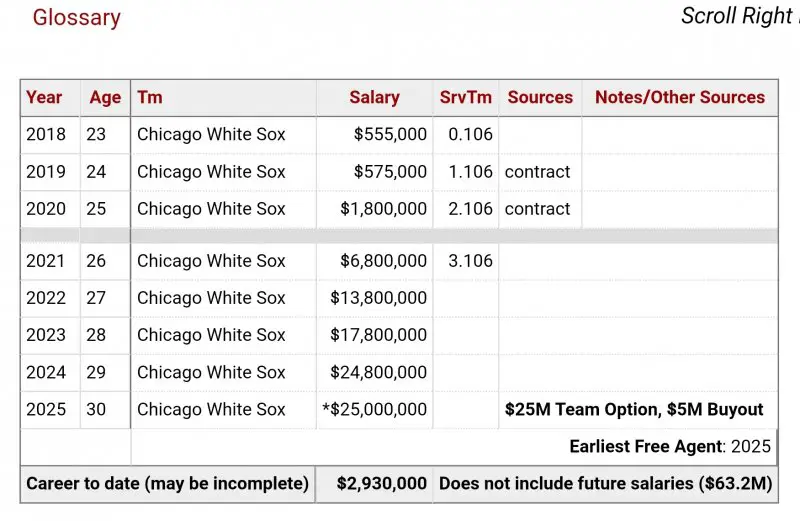Click the career total $2,930,000 cell
The width and height of the screenshot is (800, 521).
[383, 484]
